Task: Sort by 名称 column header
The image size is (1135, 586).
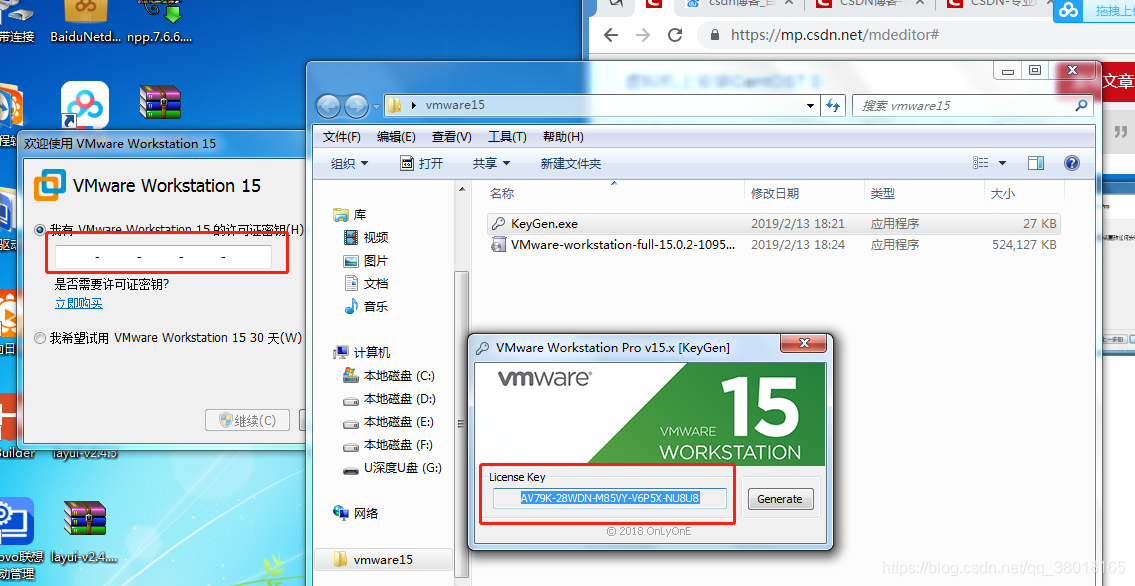Action: click(x=502, y=193)
